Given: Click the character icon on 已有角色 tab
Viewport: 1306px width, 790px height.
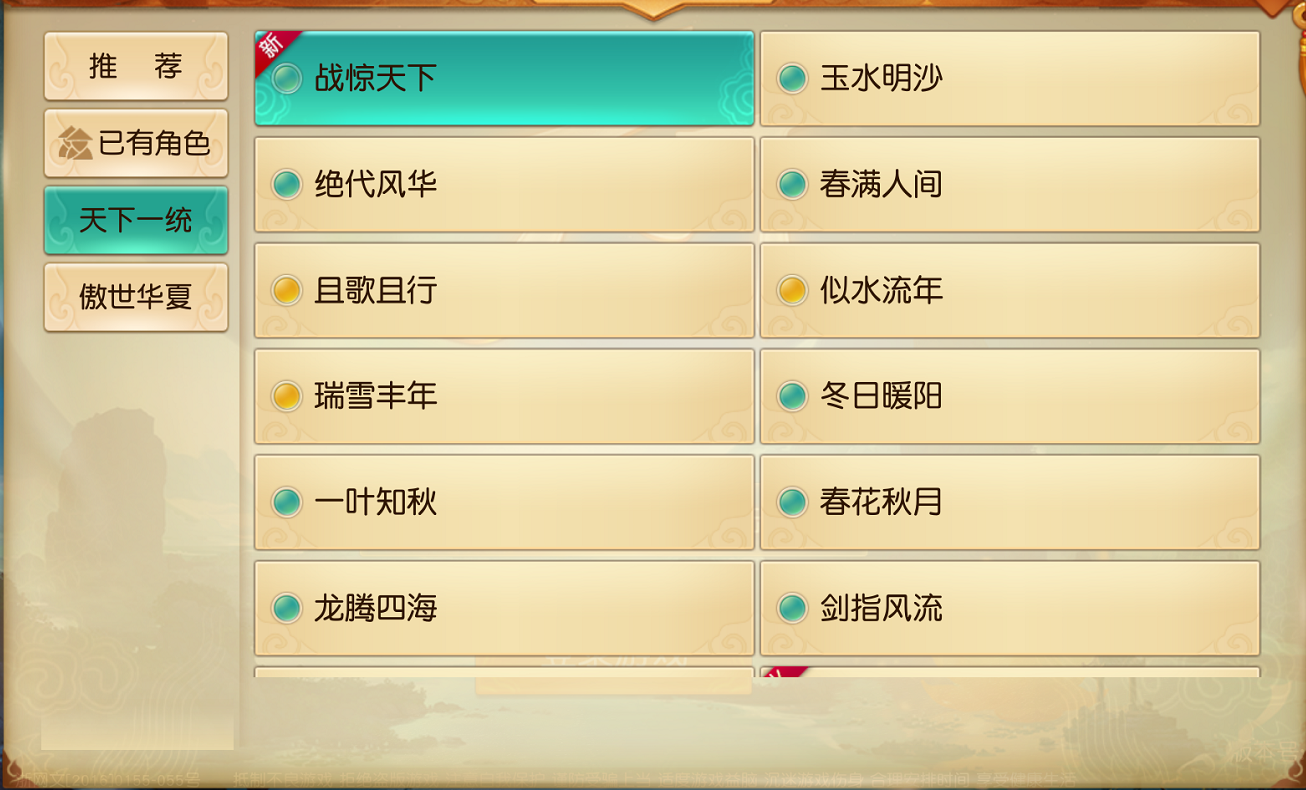Looking at the screenshot, I should [x=75, y=144].
